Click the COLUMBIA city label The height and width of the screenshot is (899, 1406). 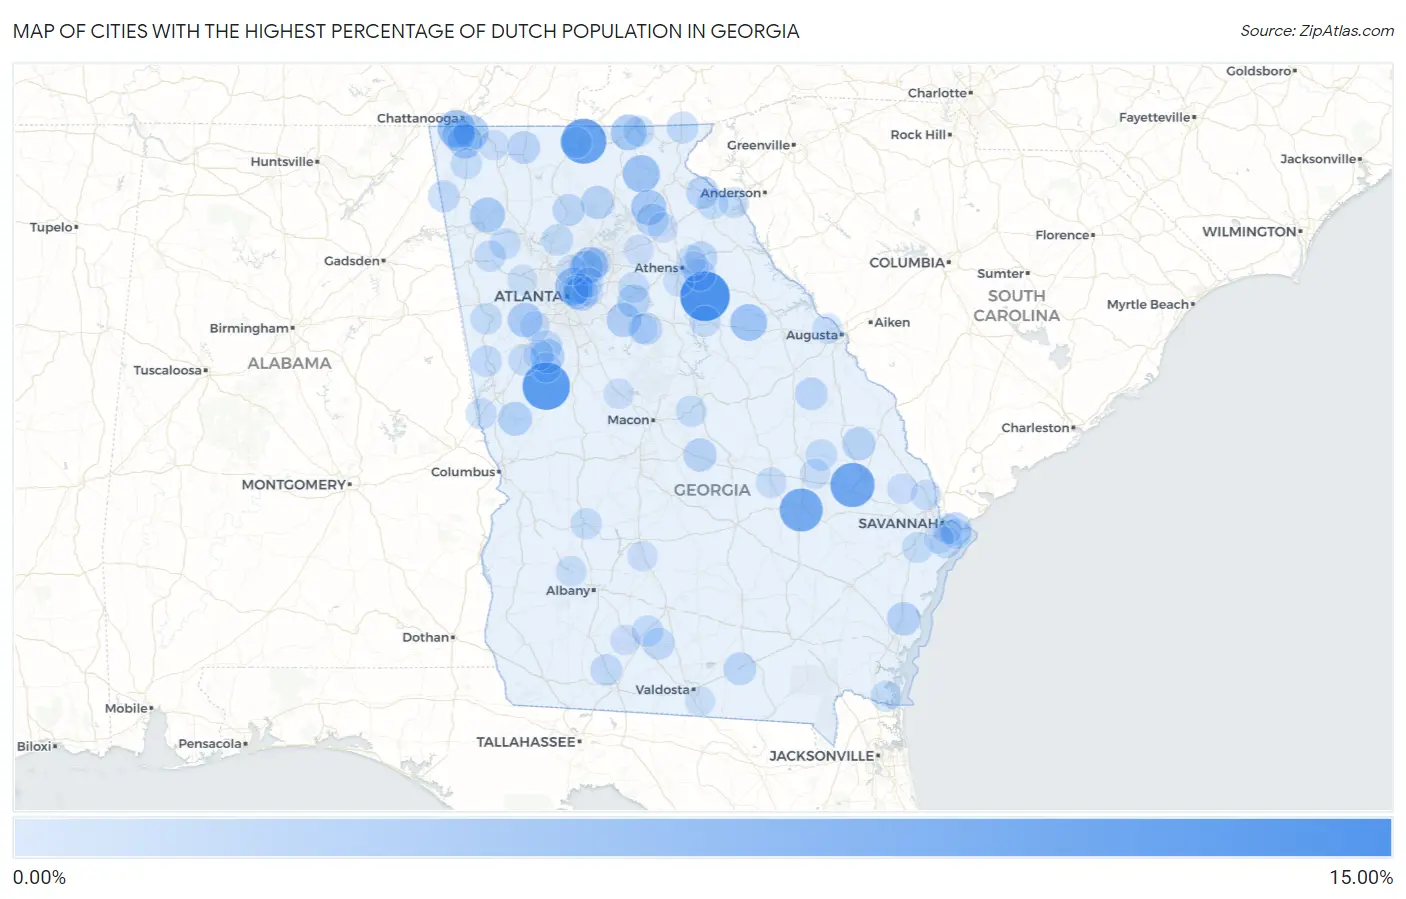(x=907, y=263)
